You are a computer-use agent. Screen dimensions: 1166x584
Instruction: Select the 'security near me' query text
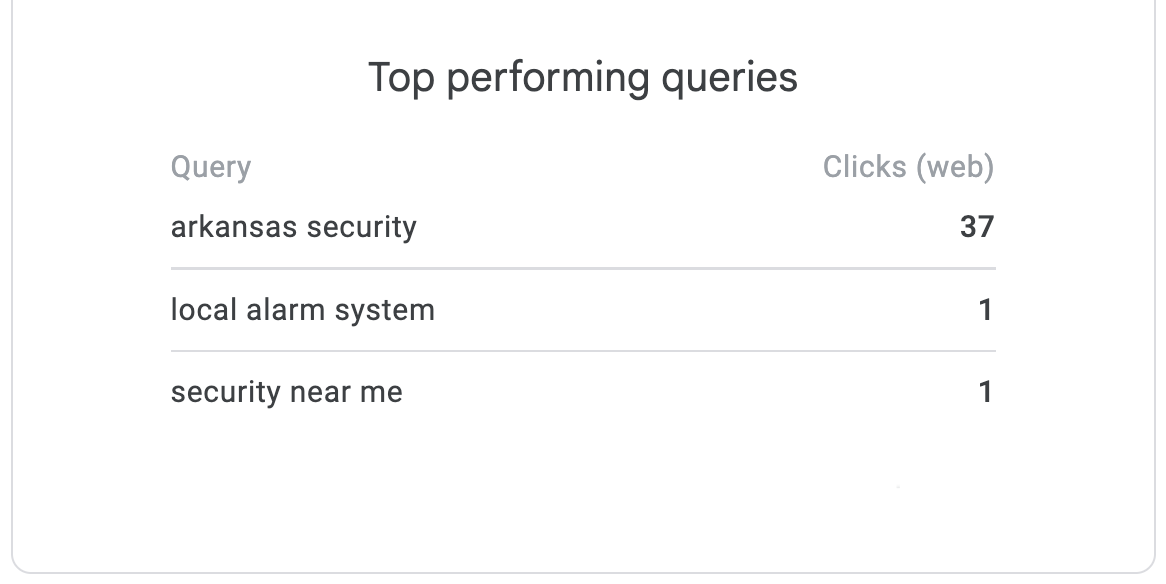click(287, 392)
